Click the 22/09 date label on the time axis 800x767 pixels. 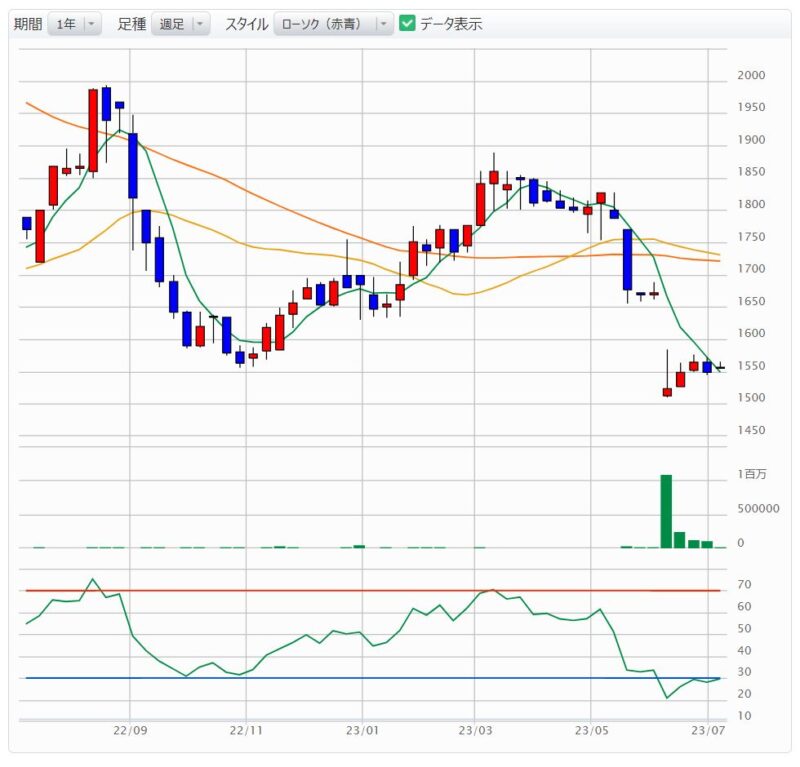pos(130,730)
